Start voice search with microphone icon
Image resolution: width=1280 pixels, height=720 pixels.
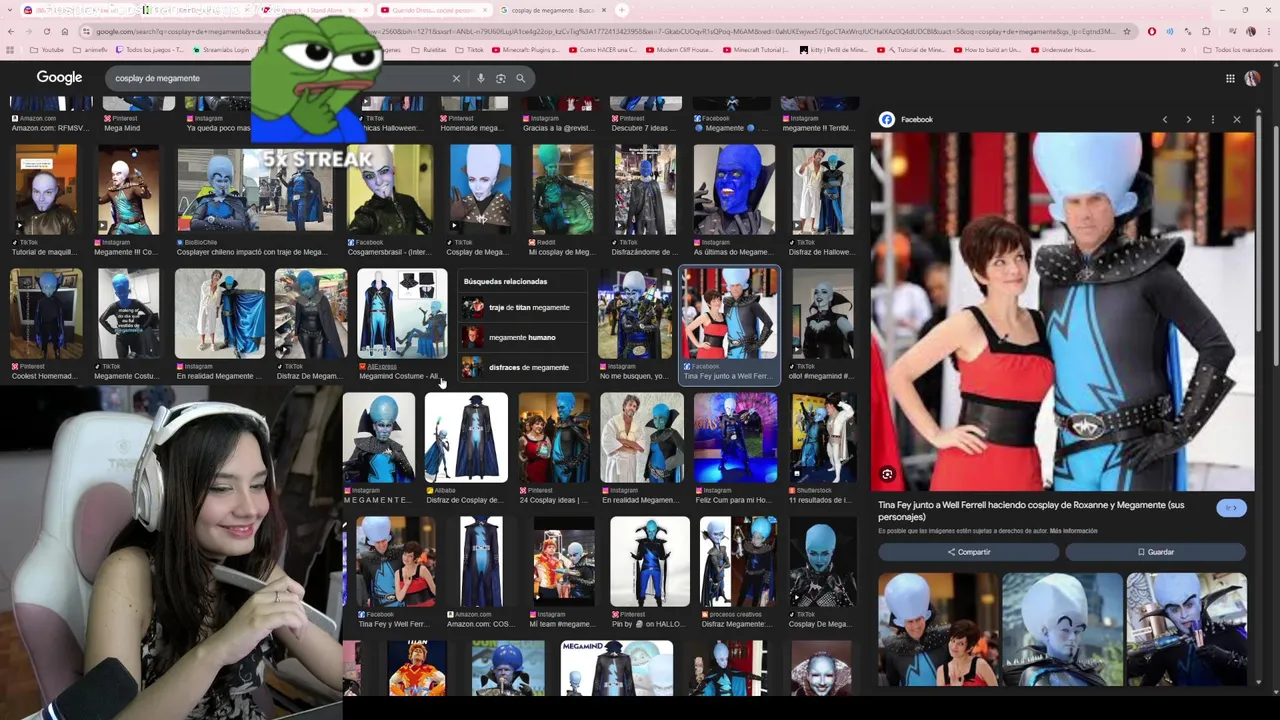(480, 78)
